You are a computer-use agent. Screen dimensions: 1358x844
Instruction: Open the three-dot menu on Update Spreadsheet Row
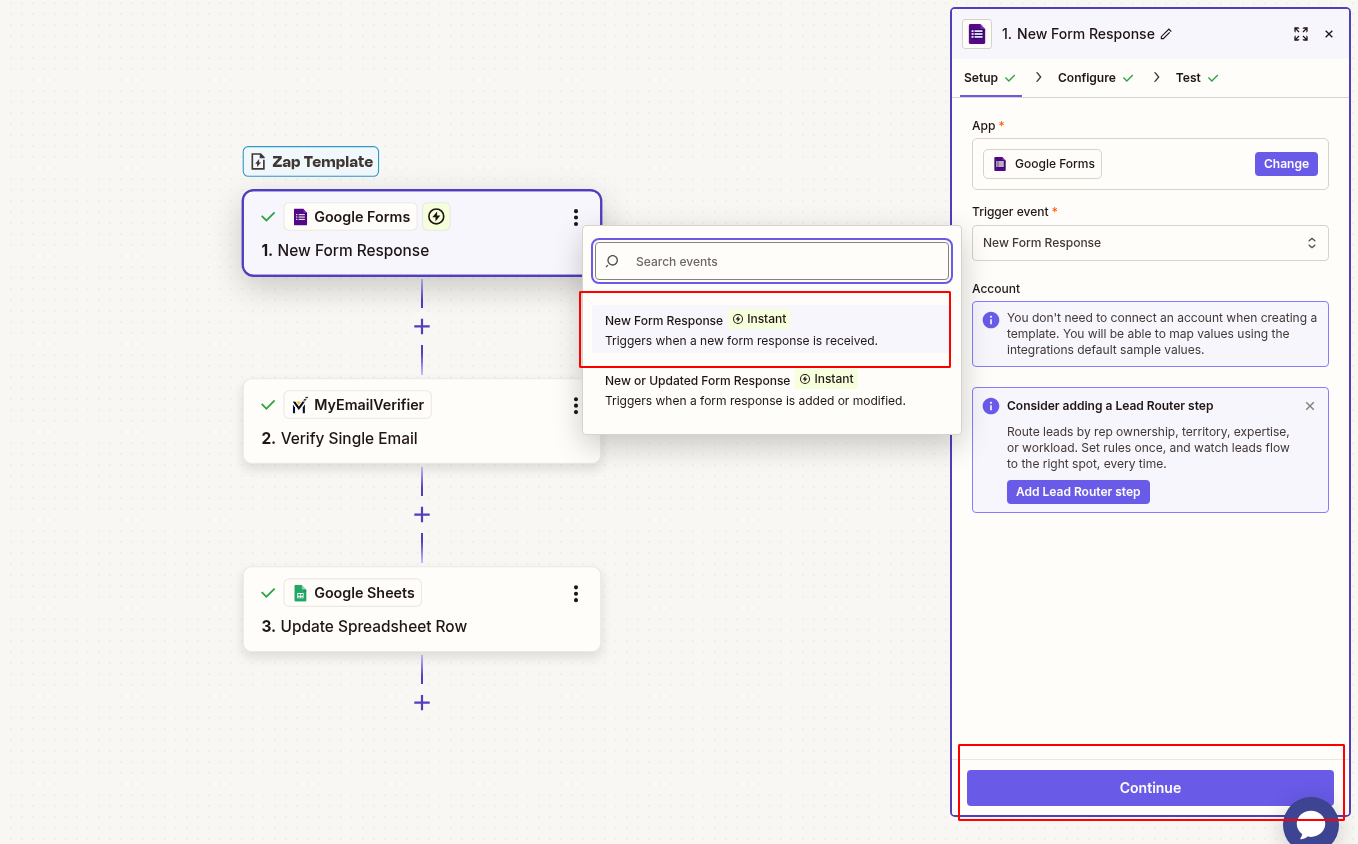(x=576, y=593)
